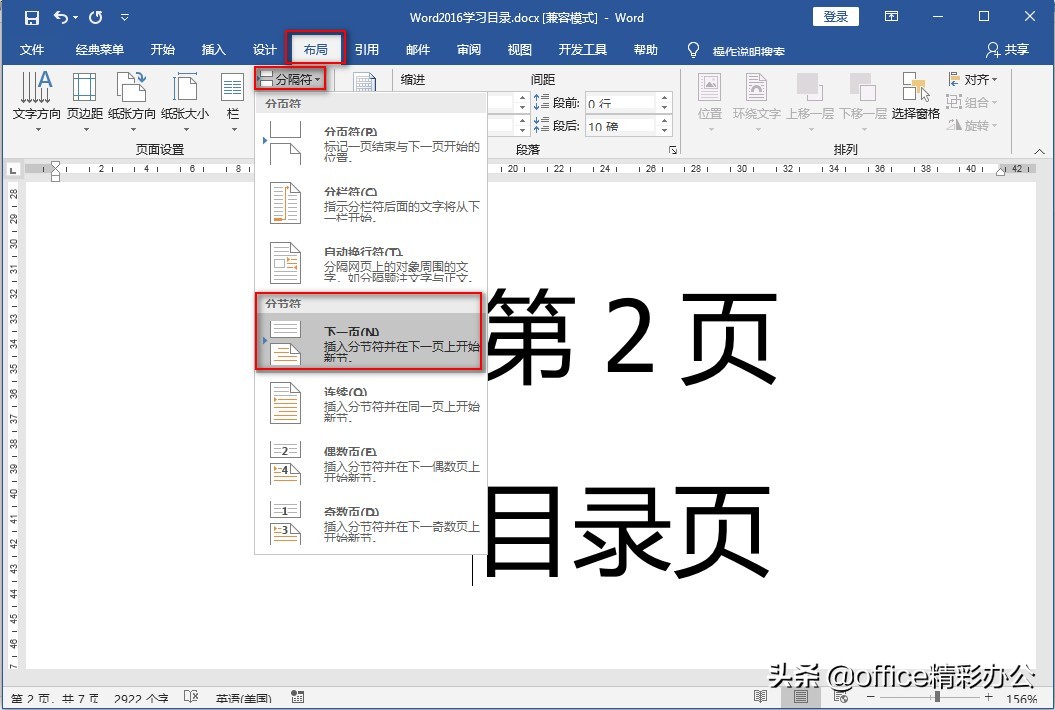Click the macro recording status icon
Viewport: 1055px width, 710px height.
(x=298, y=697)
